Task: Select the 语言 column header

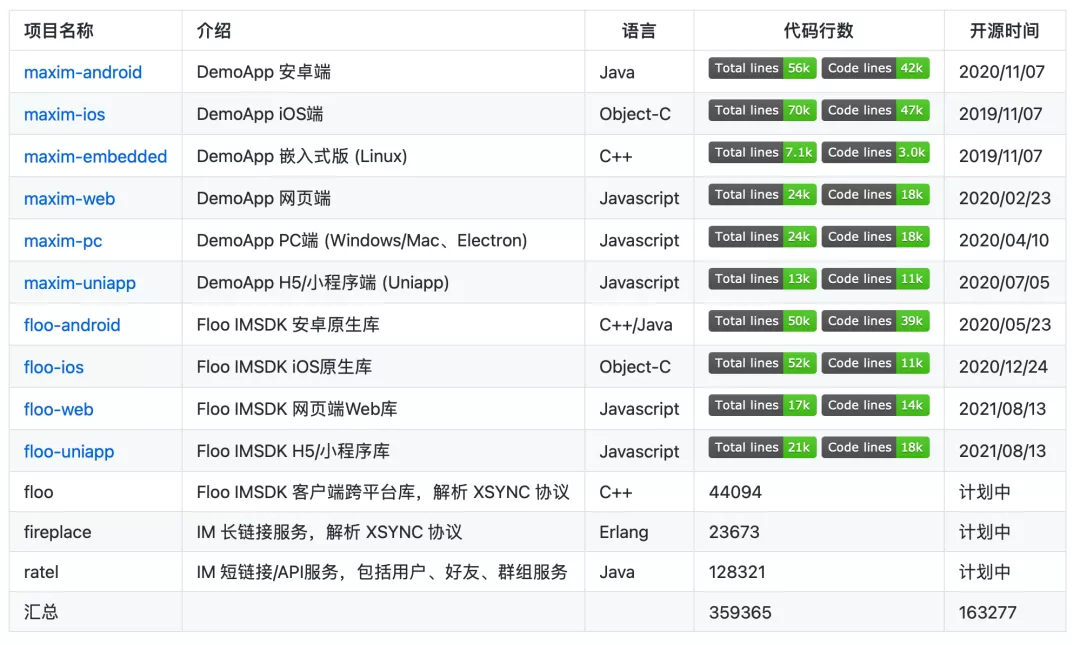Action: click(x=639, y=30)
